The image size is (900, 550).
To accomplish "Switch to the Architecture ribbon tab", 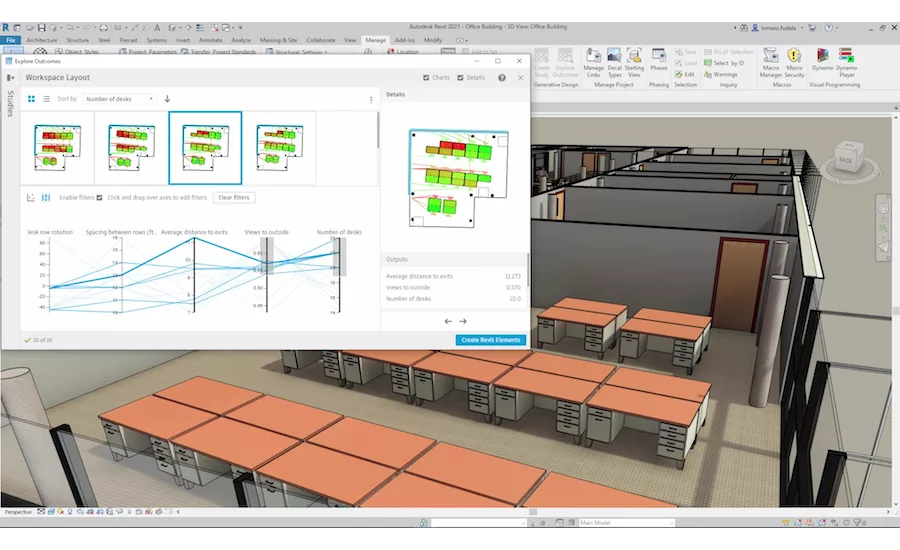I will [x=42, y=40].
